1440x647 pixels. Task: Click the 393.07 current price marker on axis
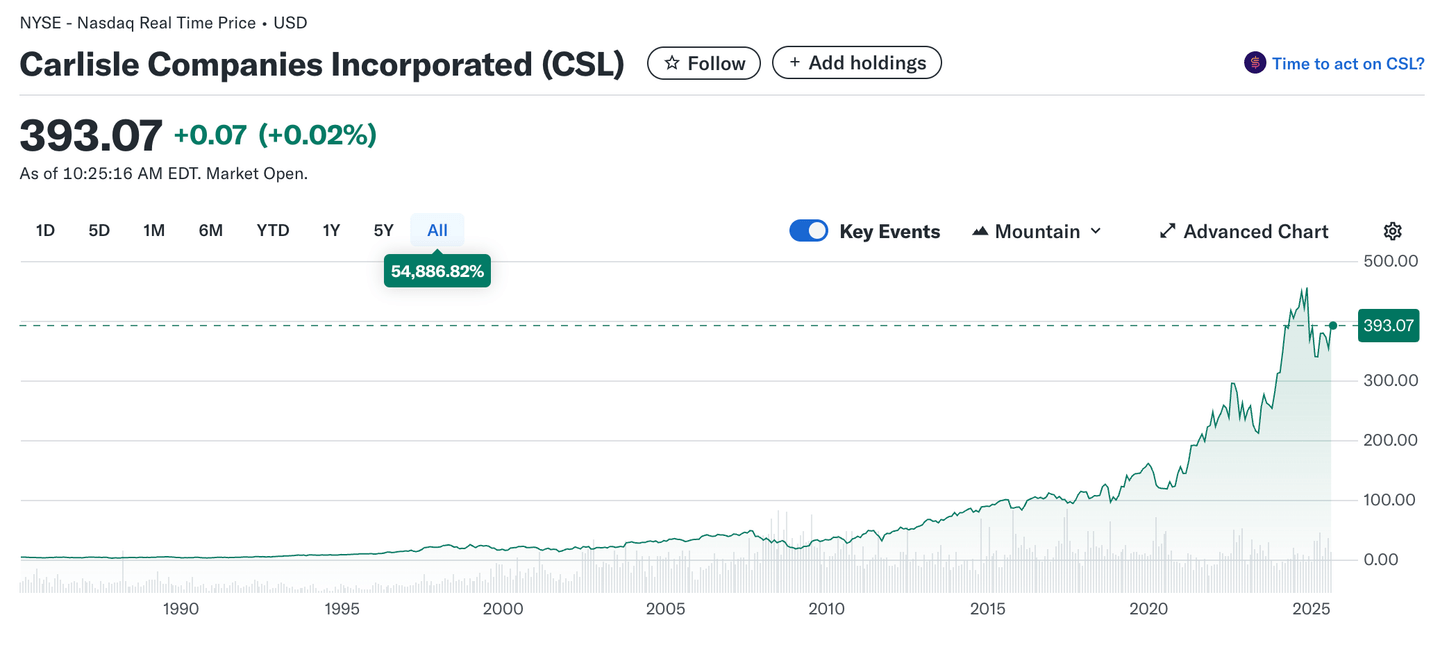click(x=1388, y=325)
